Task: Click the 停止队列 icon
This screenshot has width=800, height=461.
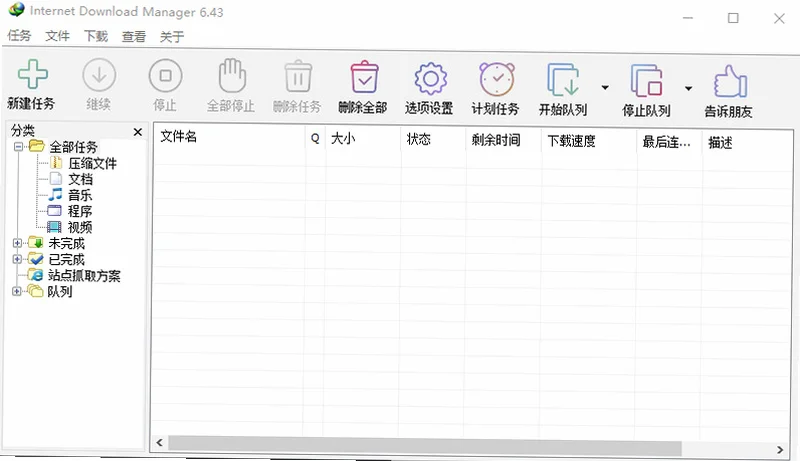Action: pos(646,81)
